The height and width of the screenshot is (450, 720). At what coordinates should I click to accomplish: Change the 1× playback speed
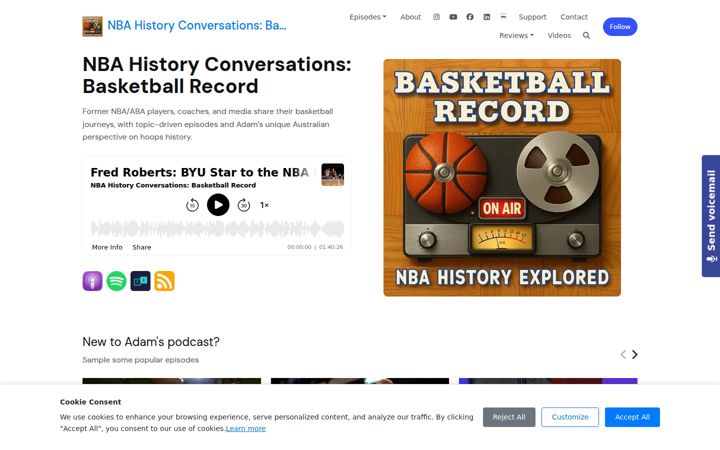pos(264,205)
